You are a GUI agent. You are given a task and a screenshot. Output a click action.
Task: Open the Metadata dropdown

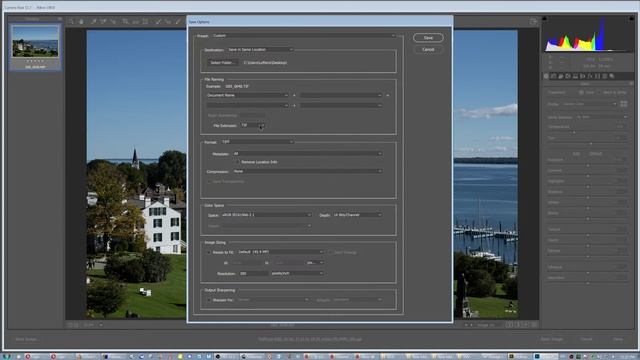point(308,154)
